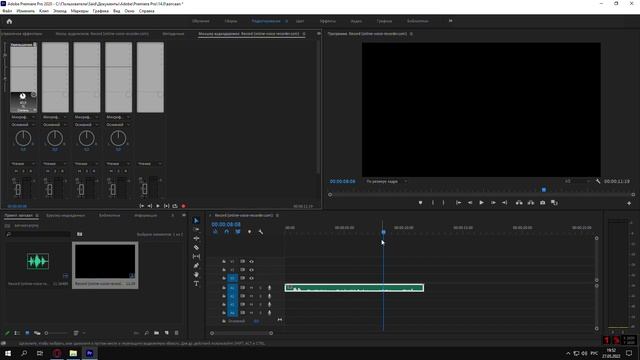This screenshot has height=360, width=640.
Task: Play the sequence in Program Monitor
Action: (482, 203)
